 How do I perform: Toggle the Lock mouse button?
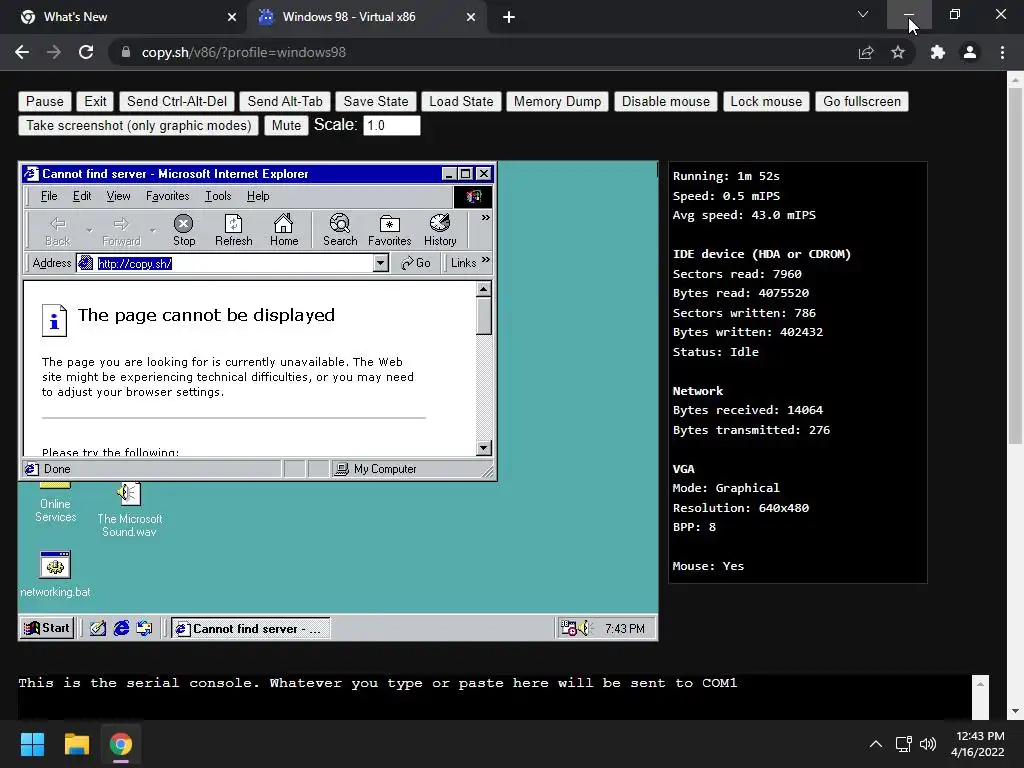(766, 101)
